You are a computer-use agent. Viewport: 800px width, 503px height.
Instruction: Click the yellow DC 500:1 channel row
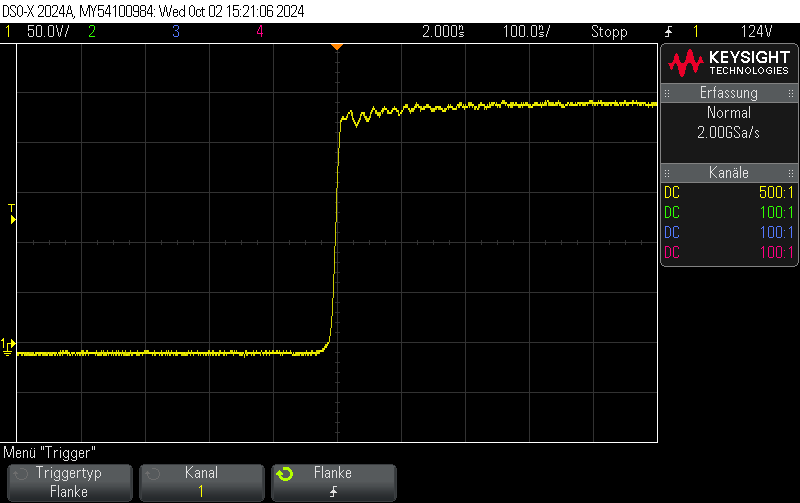(x=729, y=192)
